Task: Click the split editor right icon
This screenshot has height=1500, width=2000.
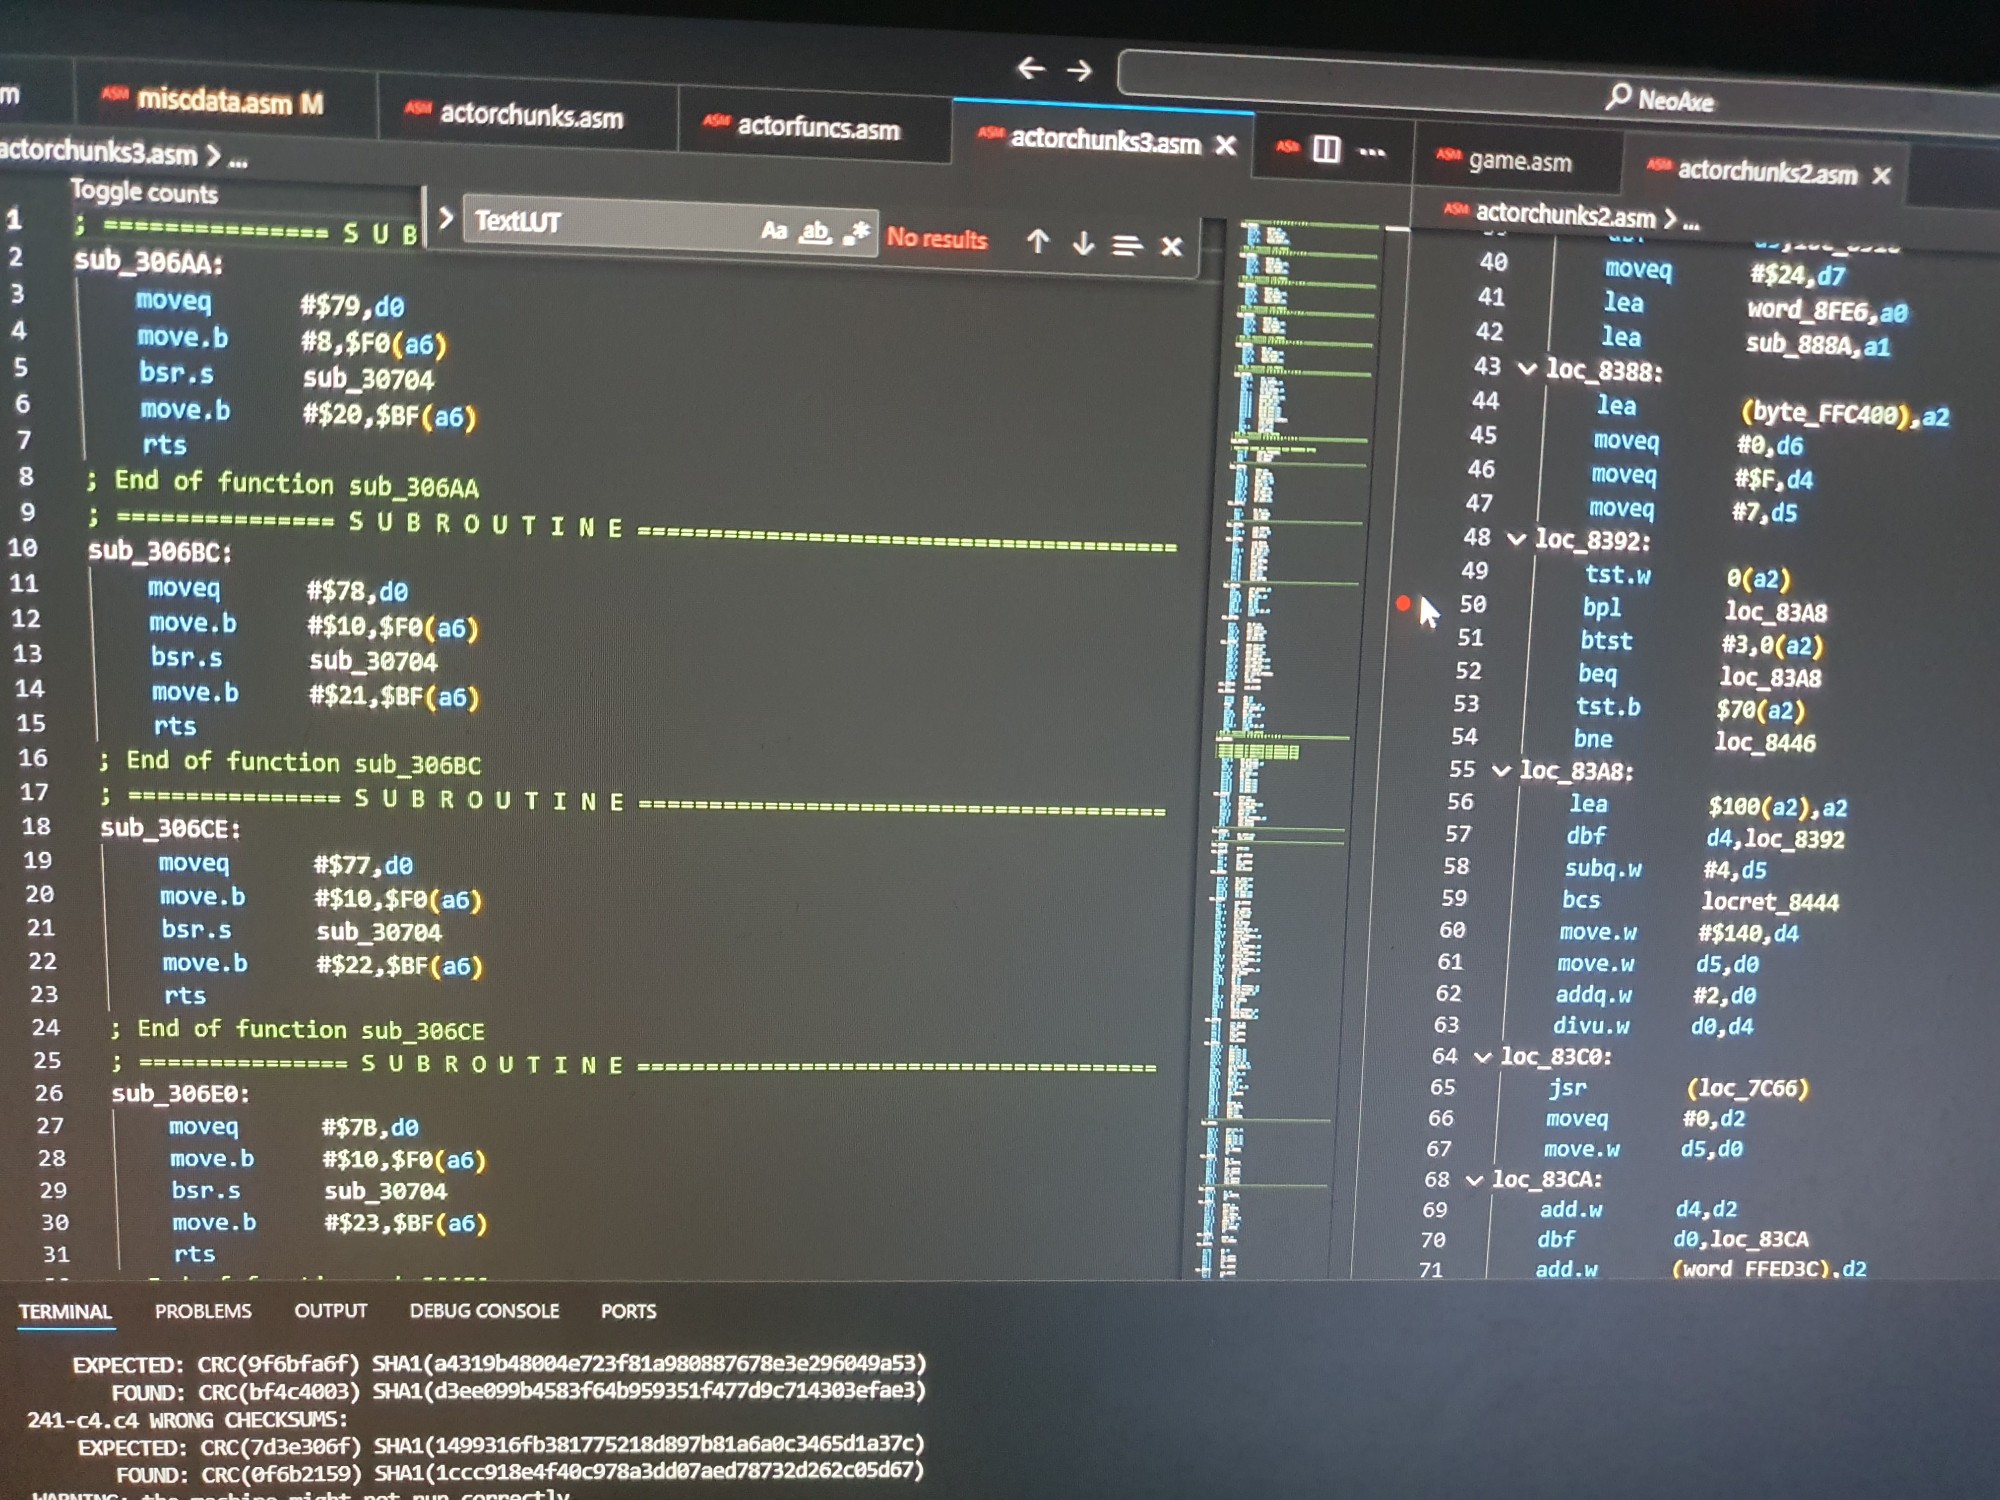Action: point(1326,150)
